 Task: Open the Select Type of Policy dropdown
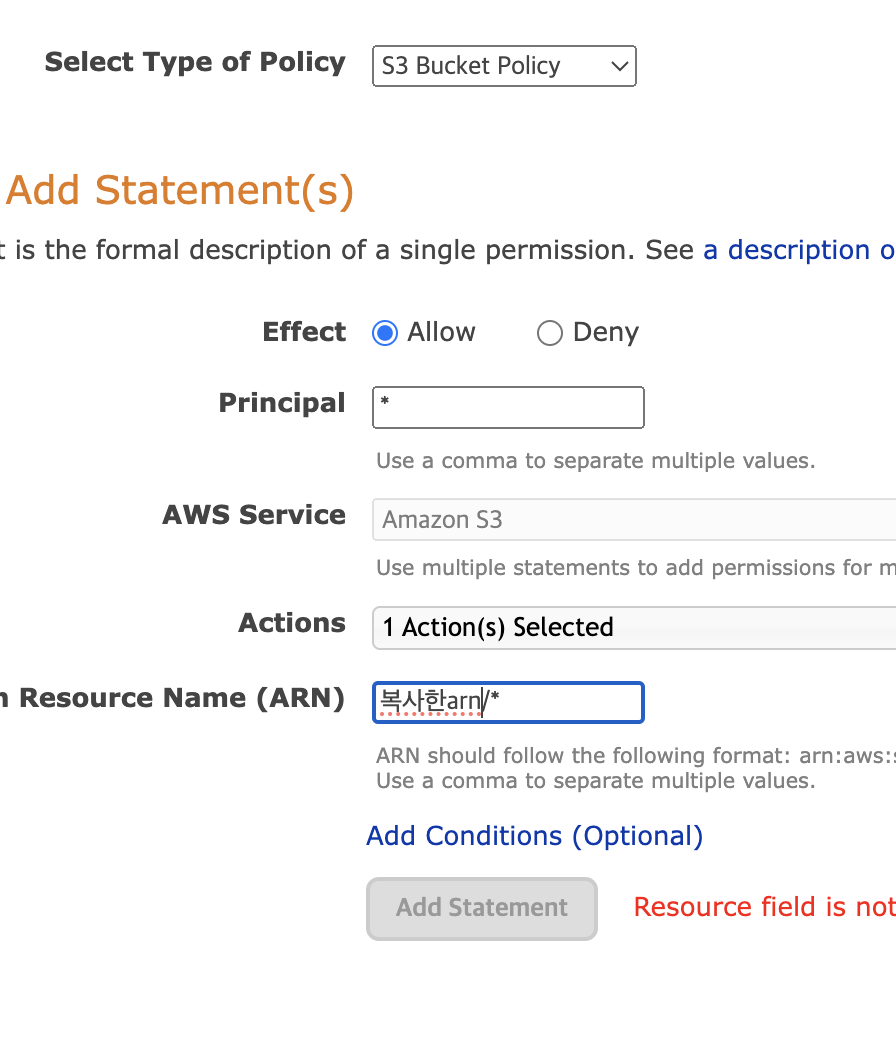(503, 66)
